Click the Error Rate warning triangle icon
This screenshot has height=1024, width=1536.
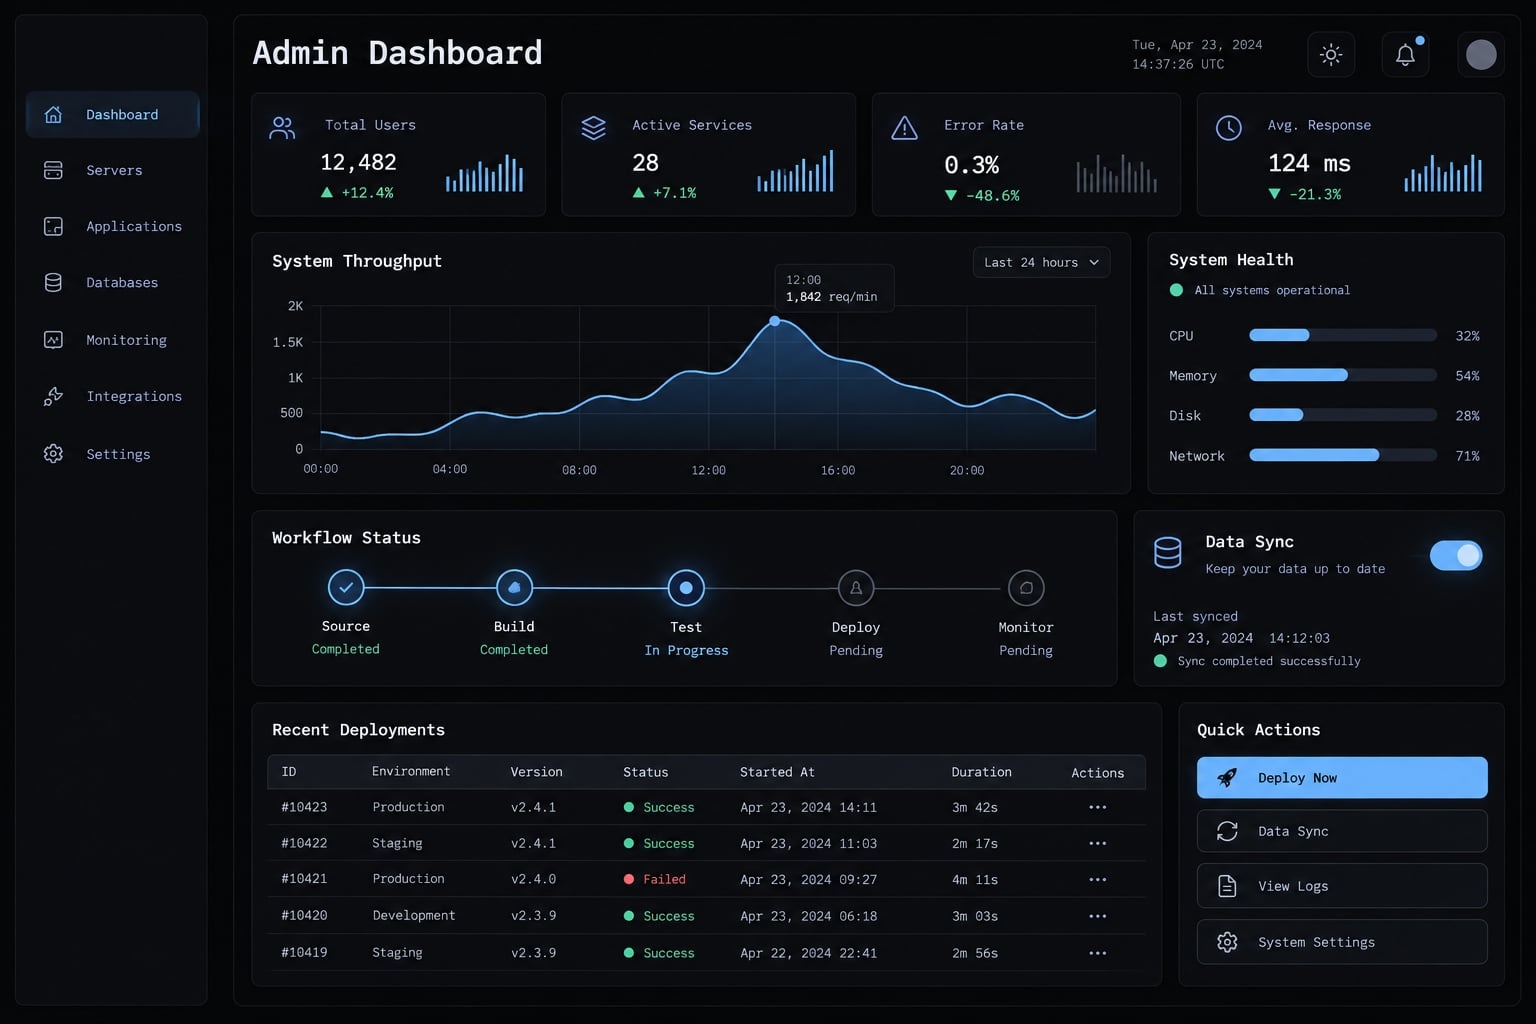(x=904, y=128)
